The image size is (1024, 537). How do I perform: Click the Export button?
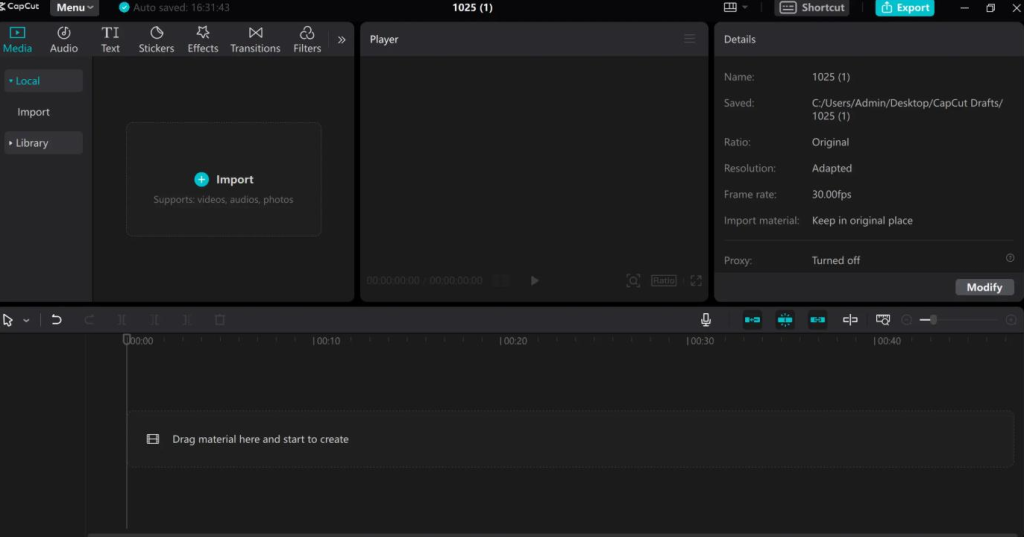[x=904, y=8]
